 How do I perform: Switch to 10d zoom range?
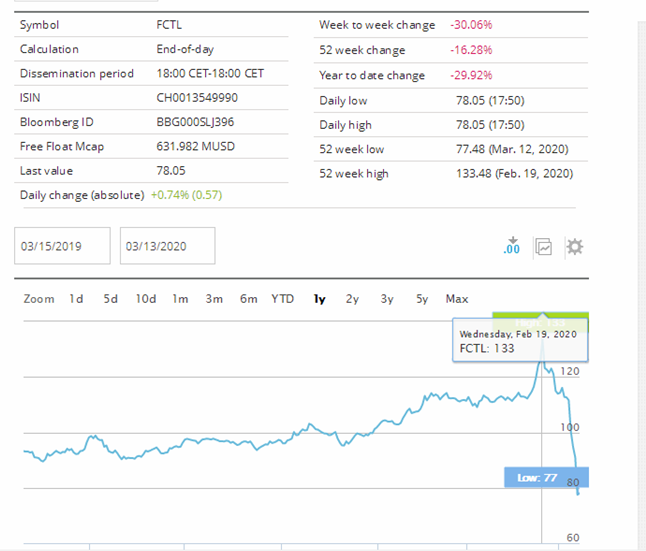pyautogui.click(x=146, y=299)
